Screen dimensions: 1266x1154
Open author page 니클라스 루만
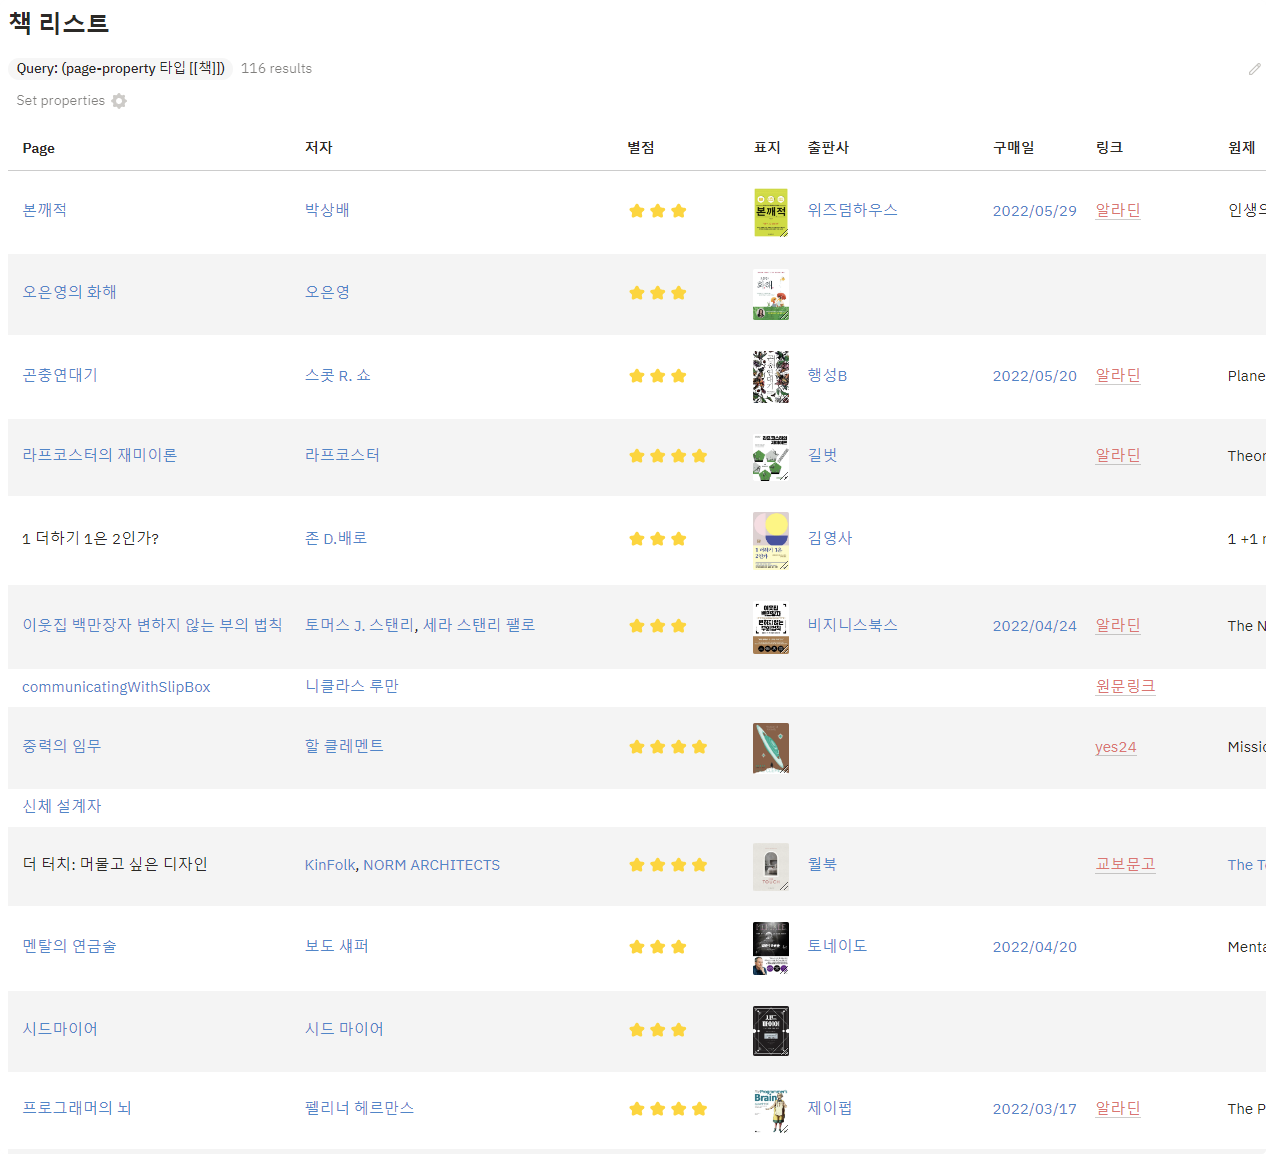(x=352, y=686)
